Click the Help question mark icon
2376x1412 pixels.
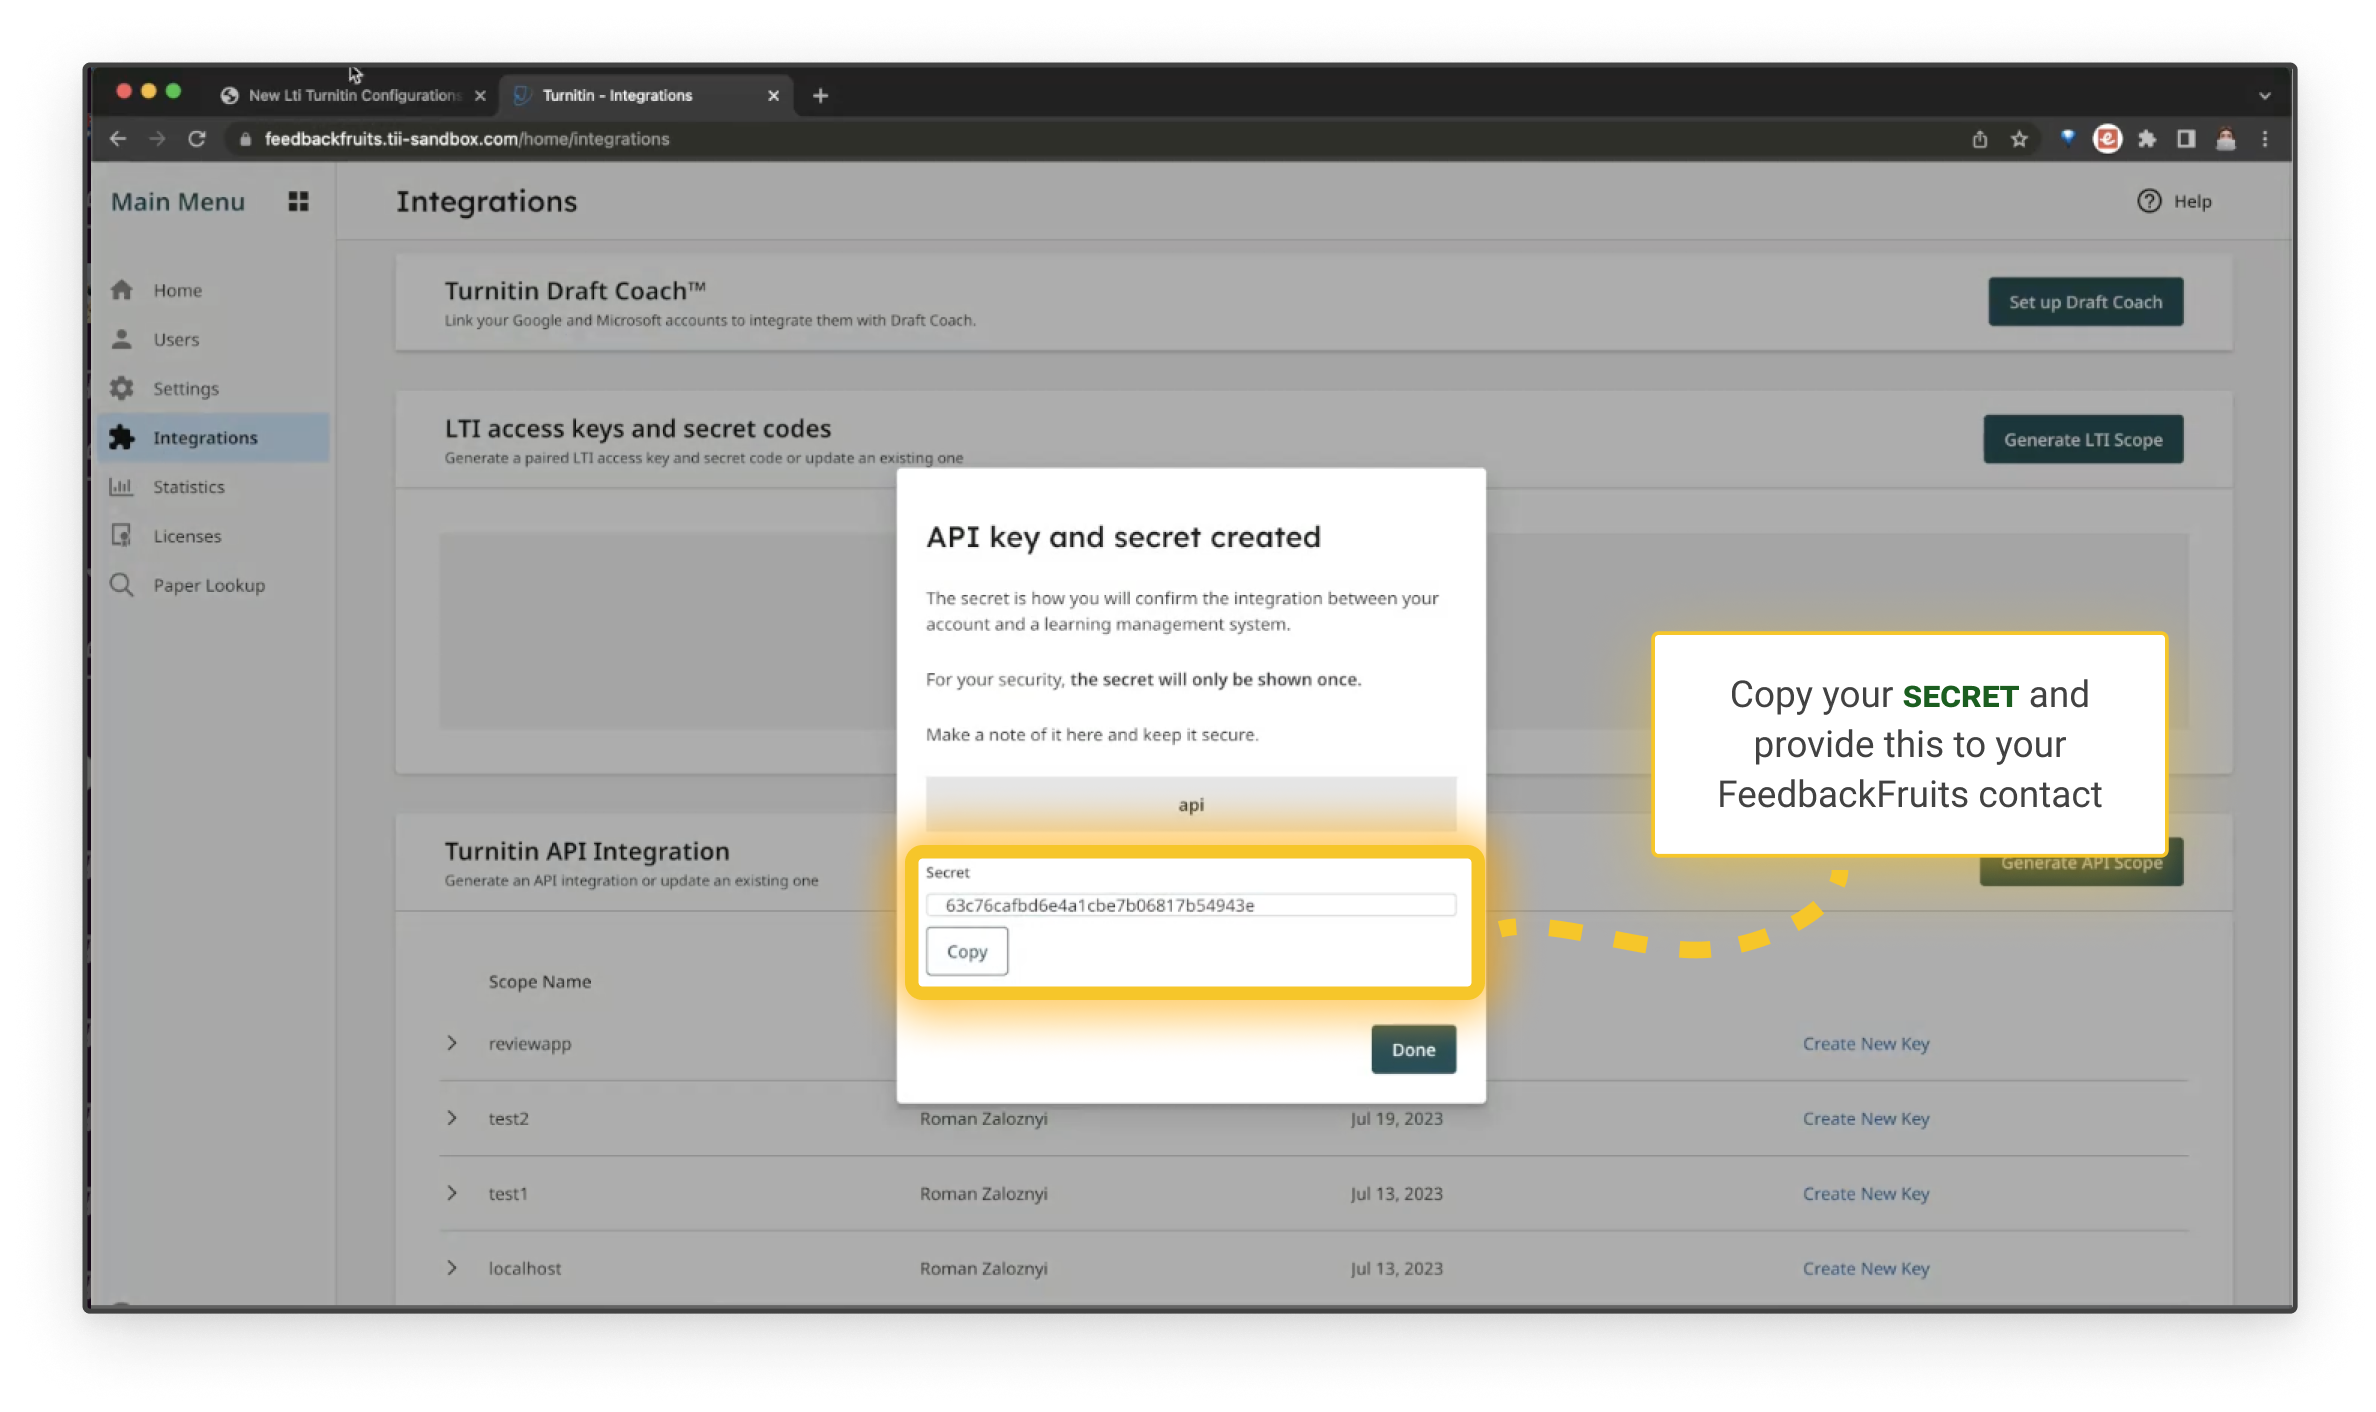[2149, 201]
